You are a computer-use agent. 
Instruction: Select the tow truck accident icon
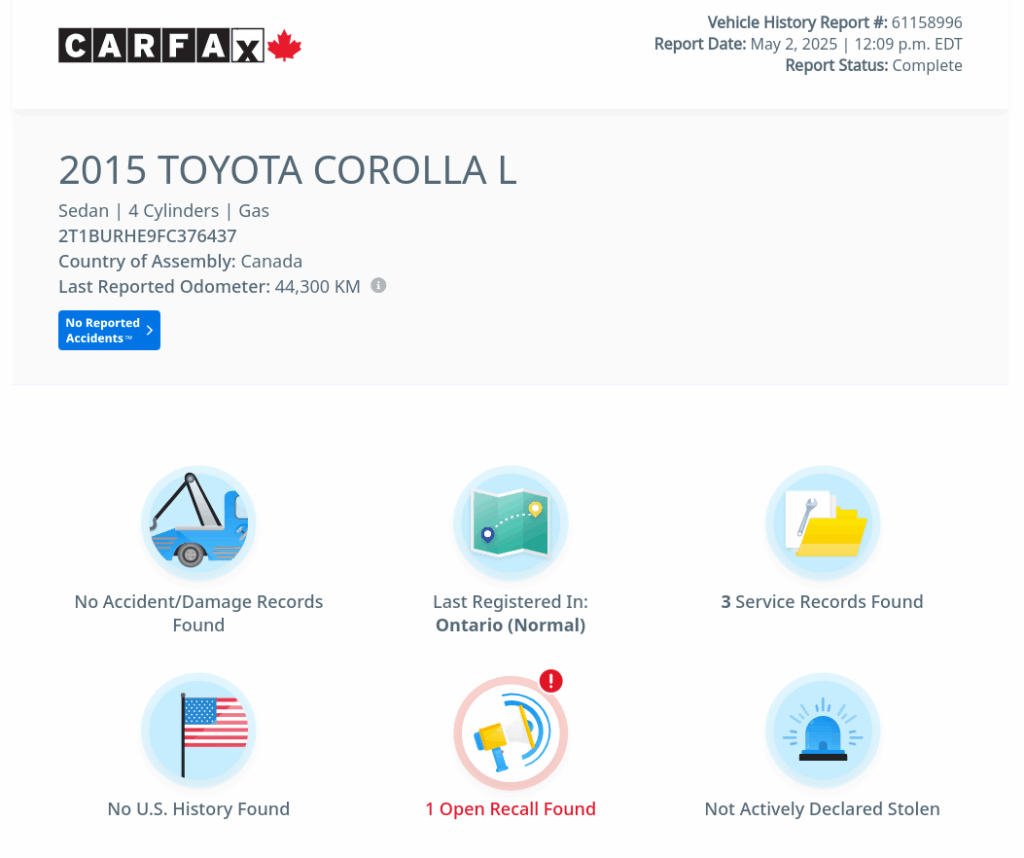point(199,522)
